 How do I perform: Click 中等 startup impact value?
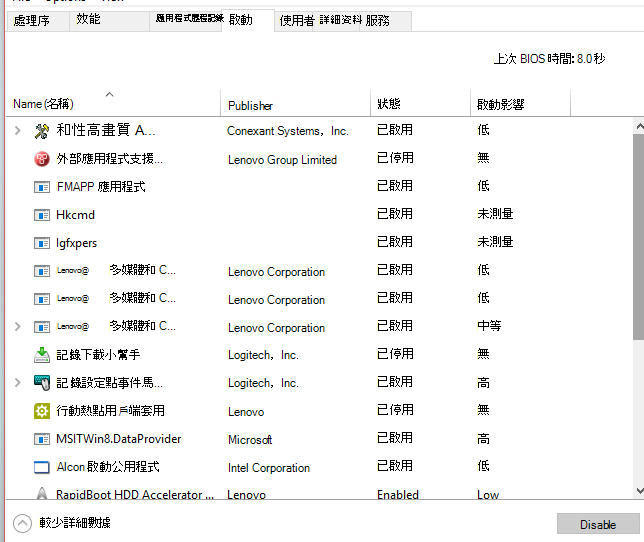click(x=489, y=326)
